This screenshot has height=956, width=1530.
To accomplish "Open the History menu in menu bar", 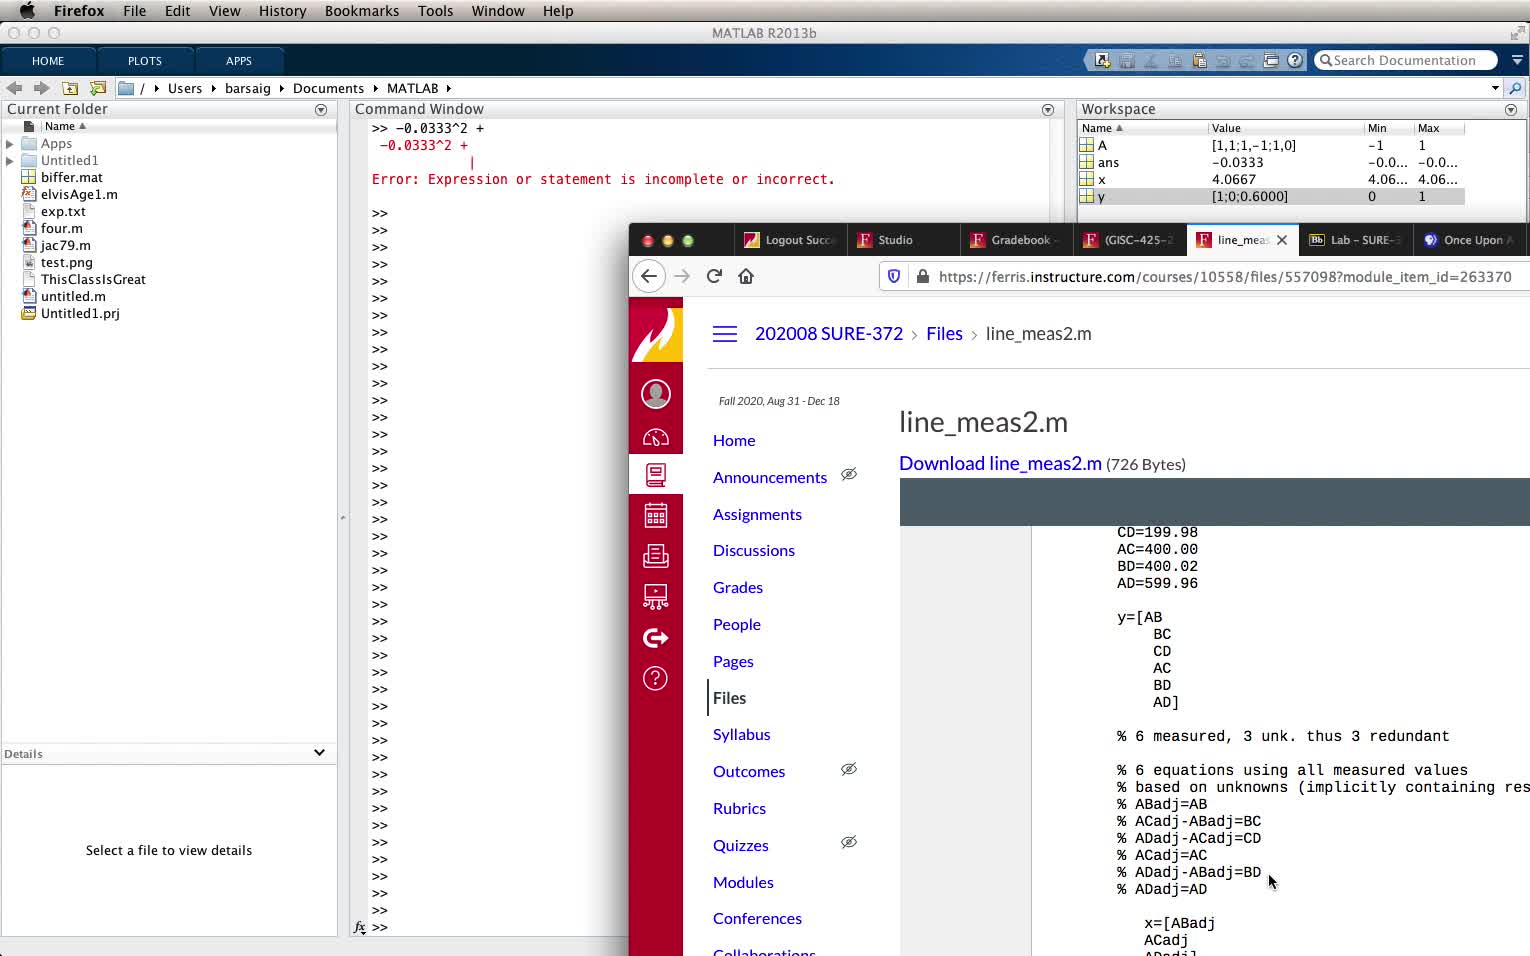I will click(283, 11).
